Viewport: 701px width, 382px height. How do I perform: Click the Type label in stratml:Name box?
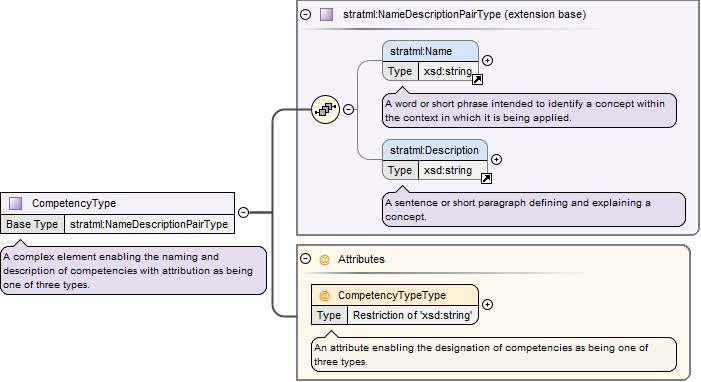[x=400, y=71]
